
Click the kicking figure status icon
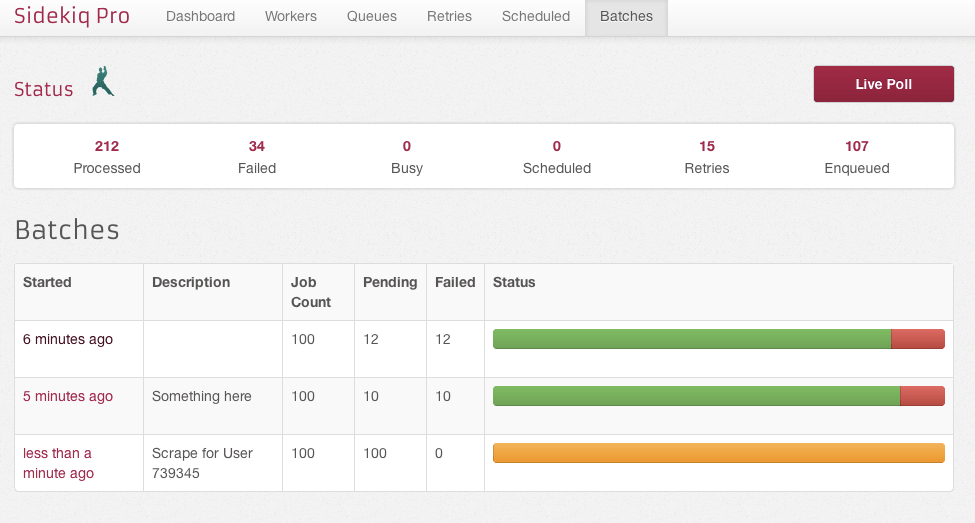pos(102,82)
